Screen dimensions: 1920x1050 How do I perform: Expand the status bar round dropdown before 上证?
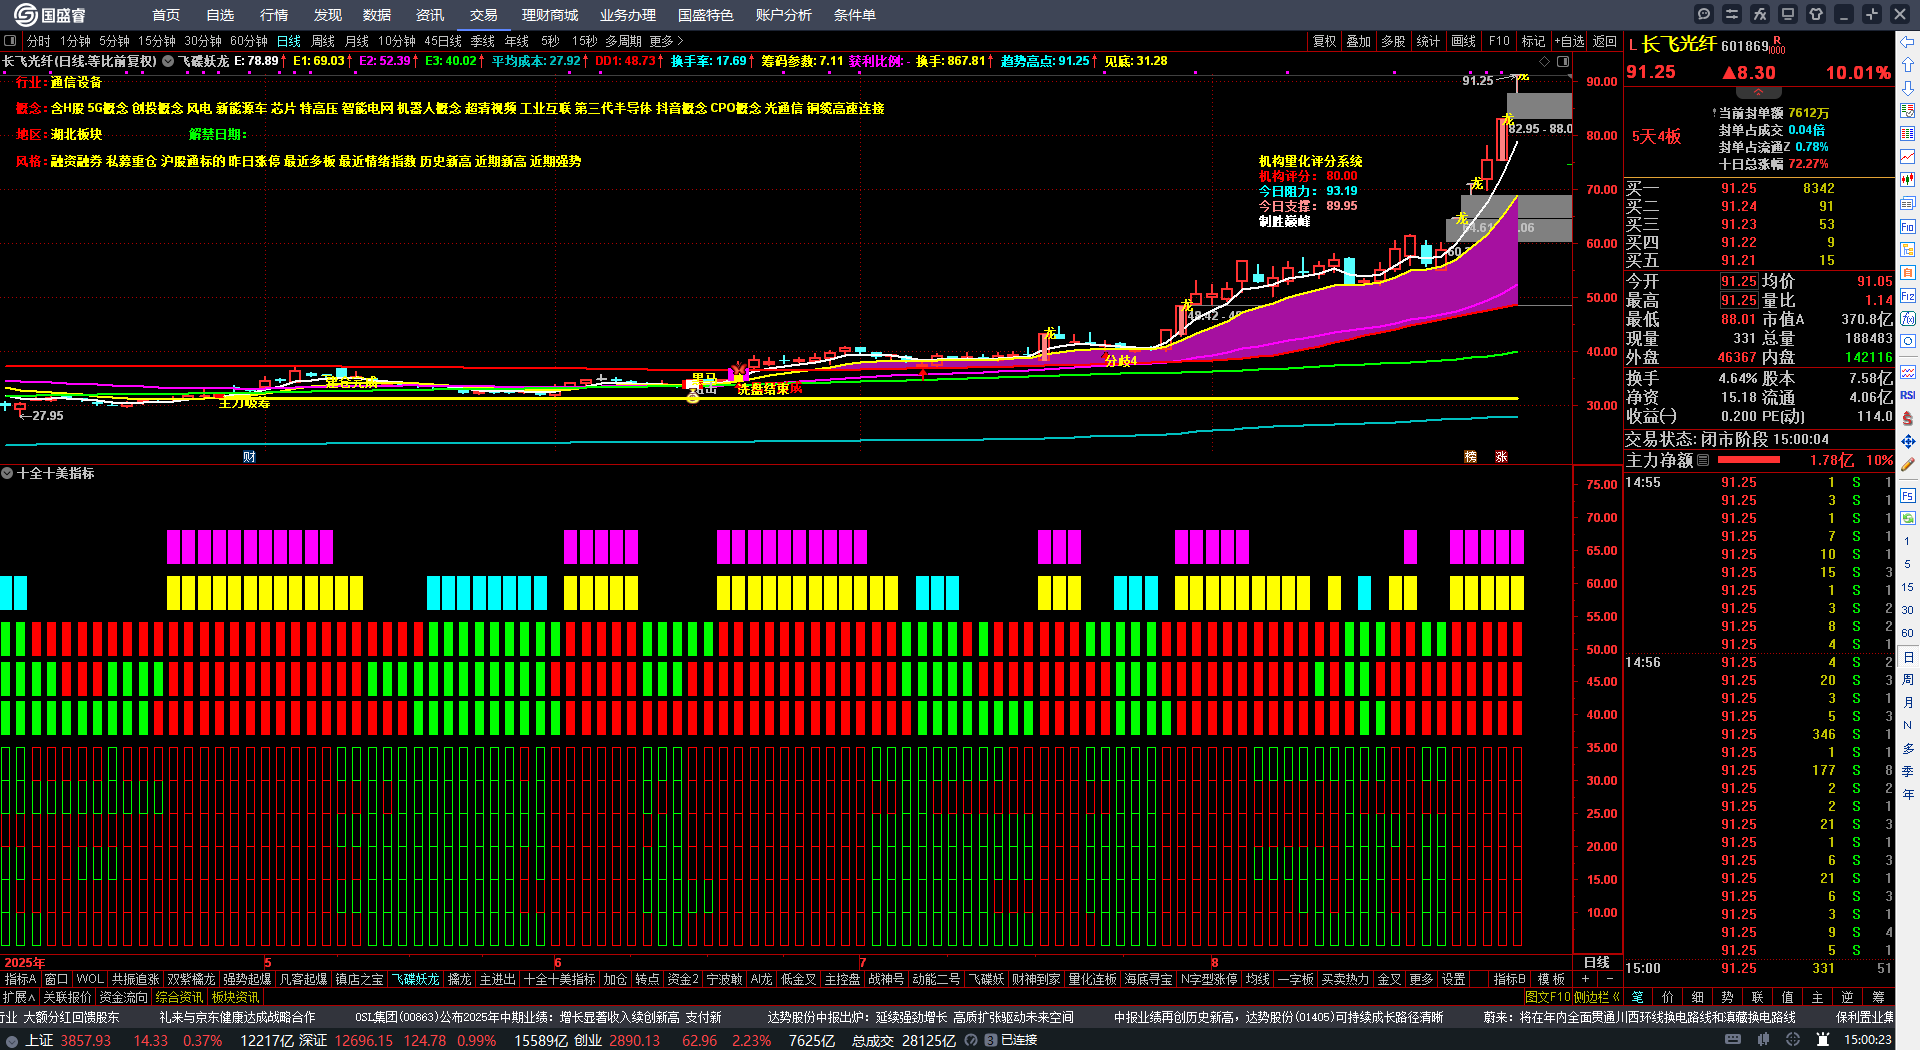point(12,1040)
